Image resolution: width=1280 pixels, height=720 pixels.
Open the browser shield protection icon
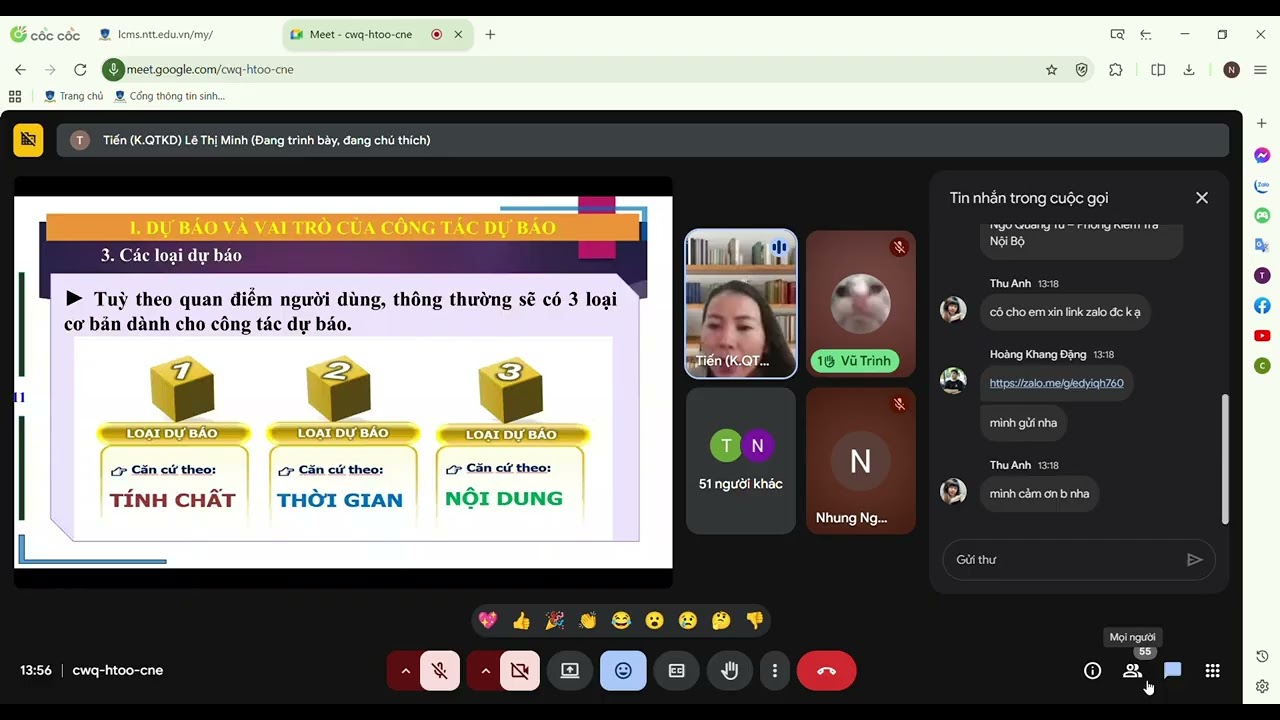1081,70
